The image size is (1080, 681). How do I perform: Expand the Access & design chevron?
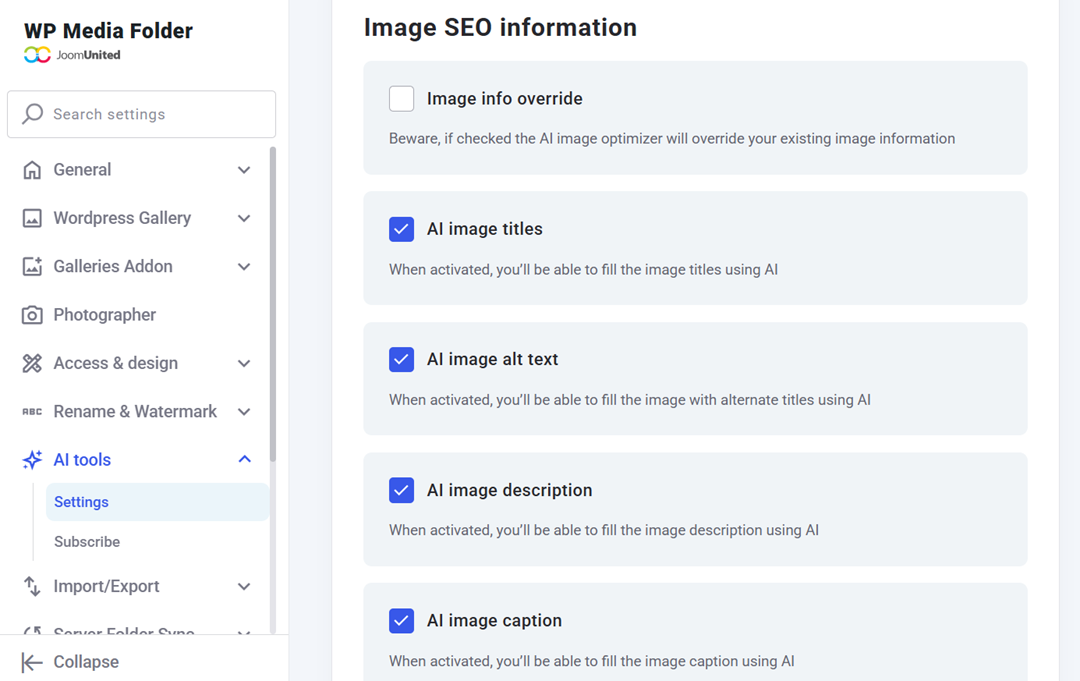(244, 363)
